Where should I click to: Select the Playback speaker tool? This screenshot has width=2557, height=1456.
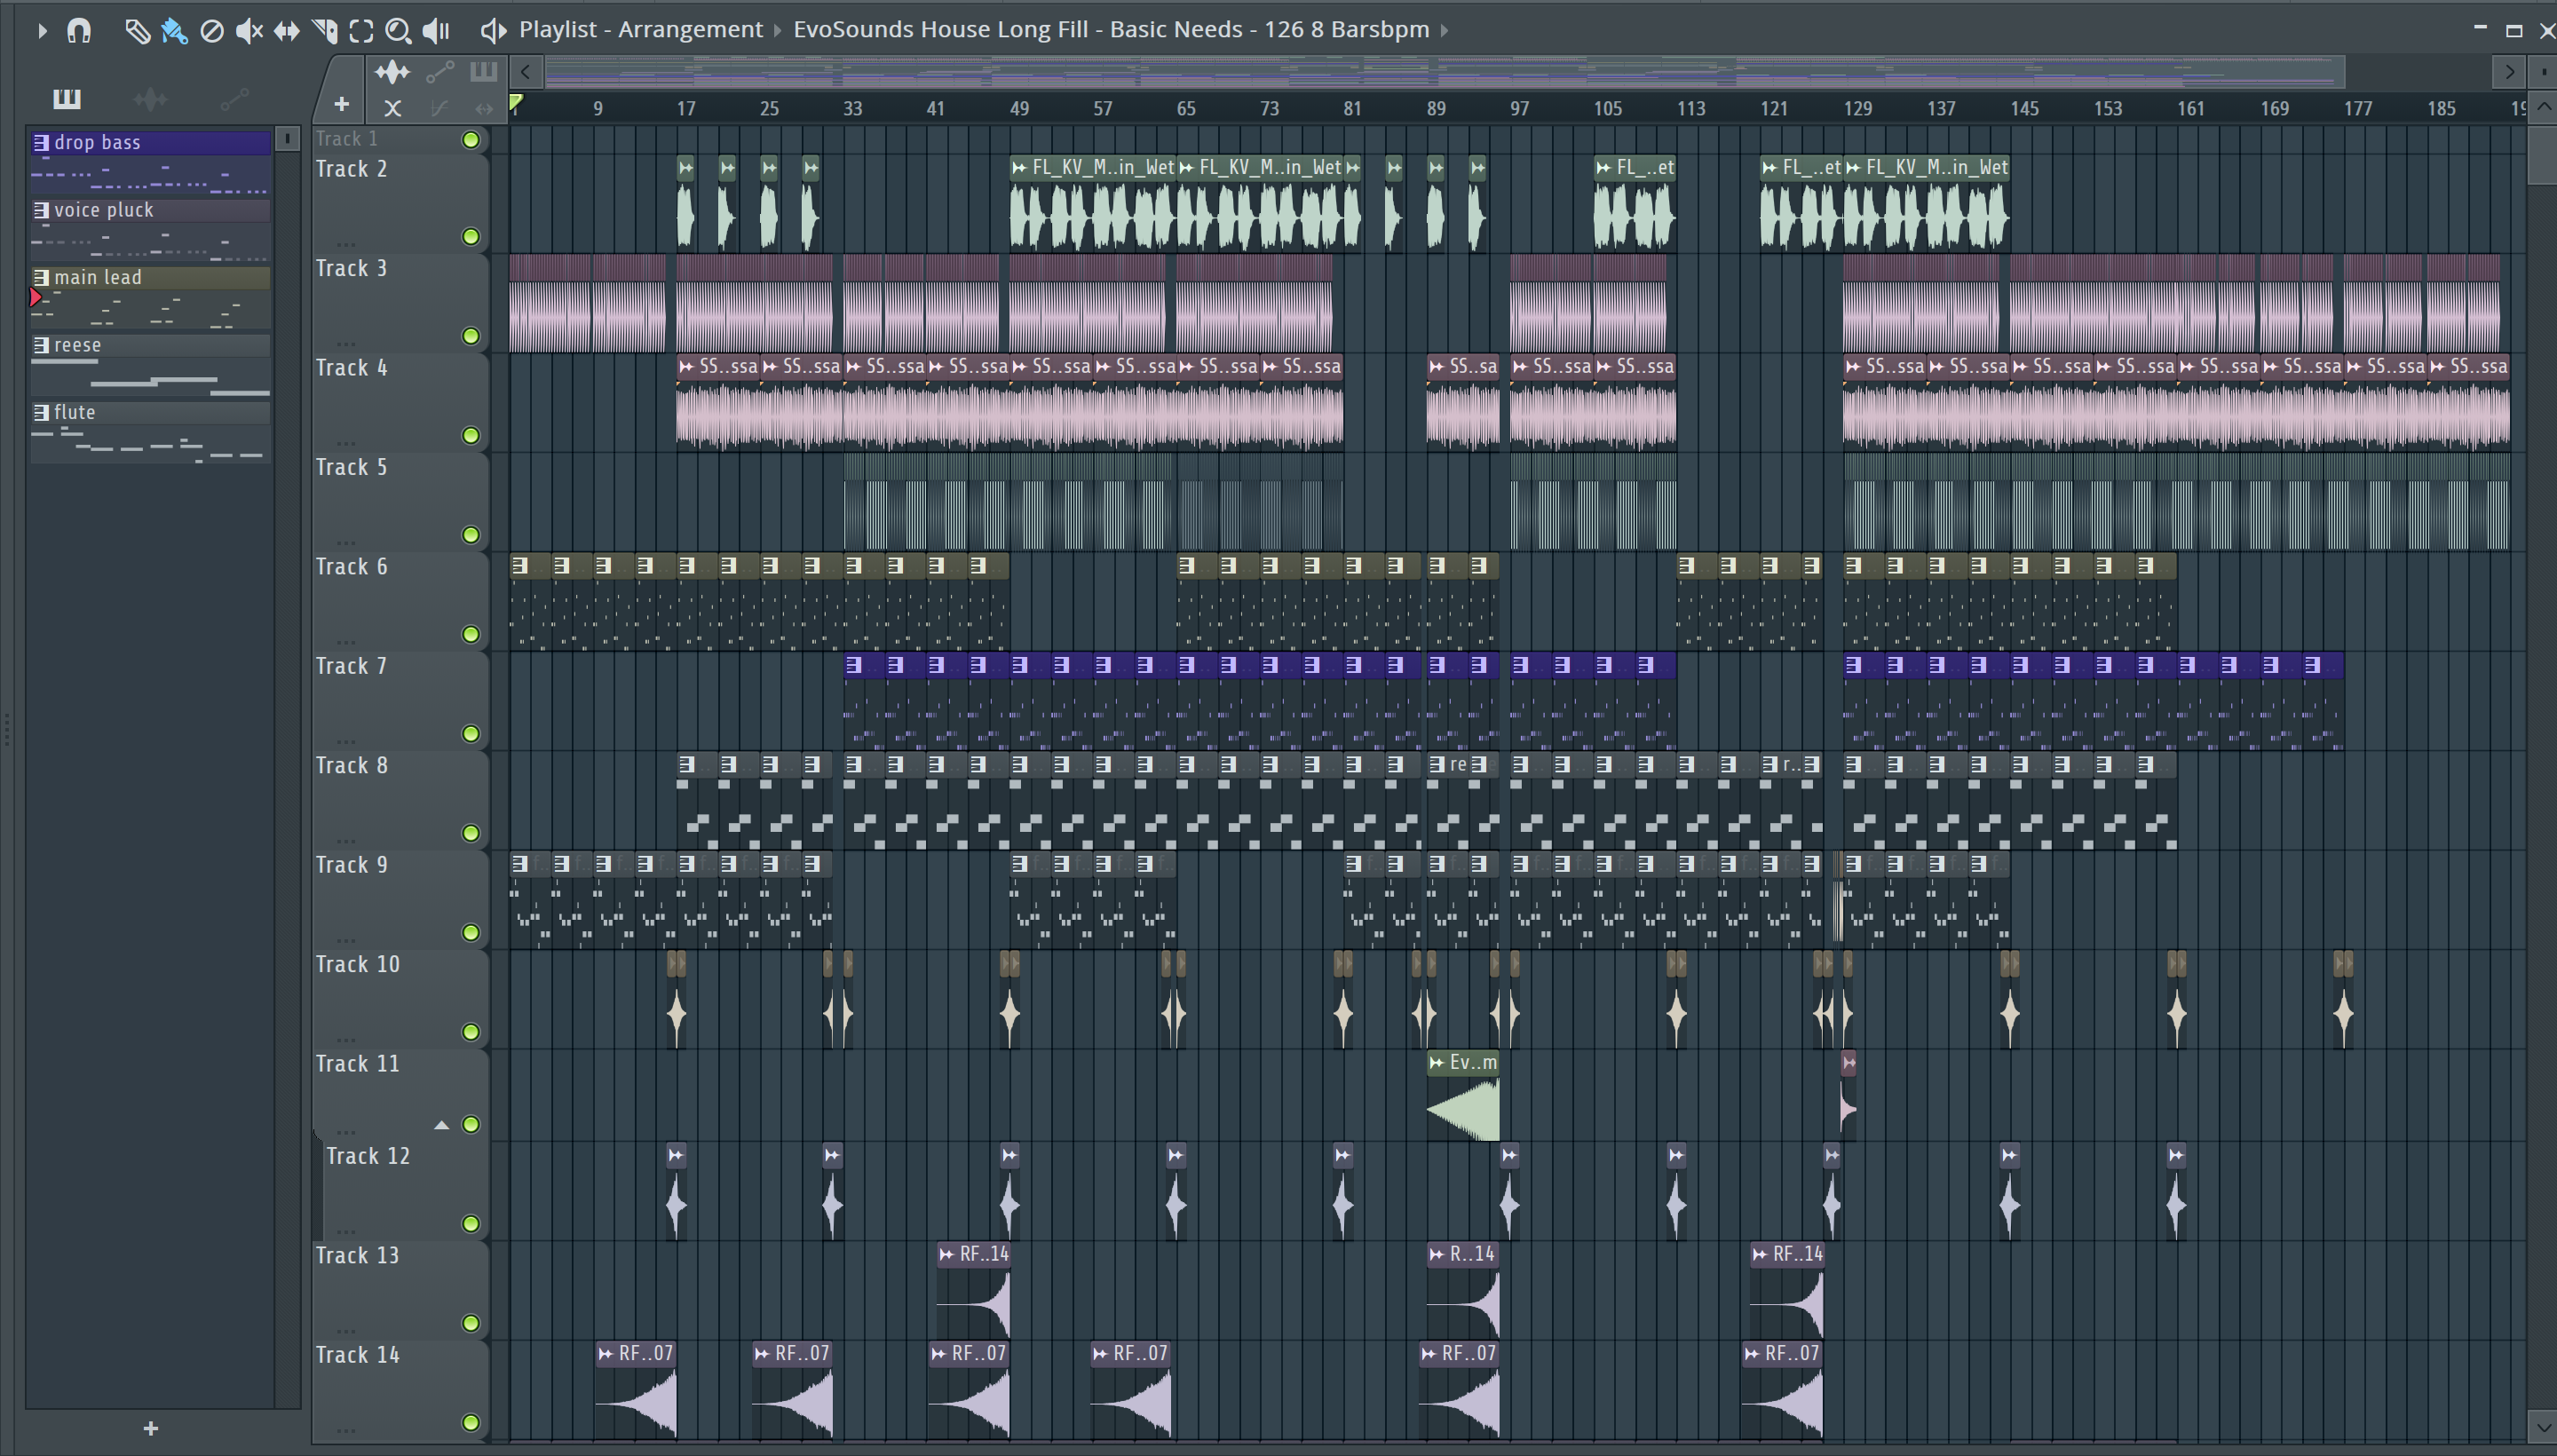click(x=436, y=31)
